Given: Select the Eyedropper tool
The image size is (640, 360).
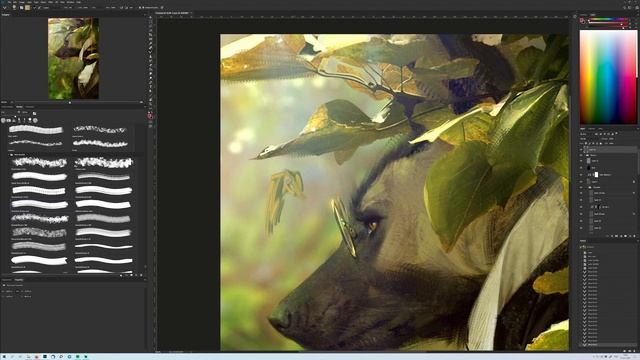Looking at the screenshot, I should pos(151,43).
